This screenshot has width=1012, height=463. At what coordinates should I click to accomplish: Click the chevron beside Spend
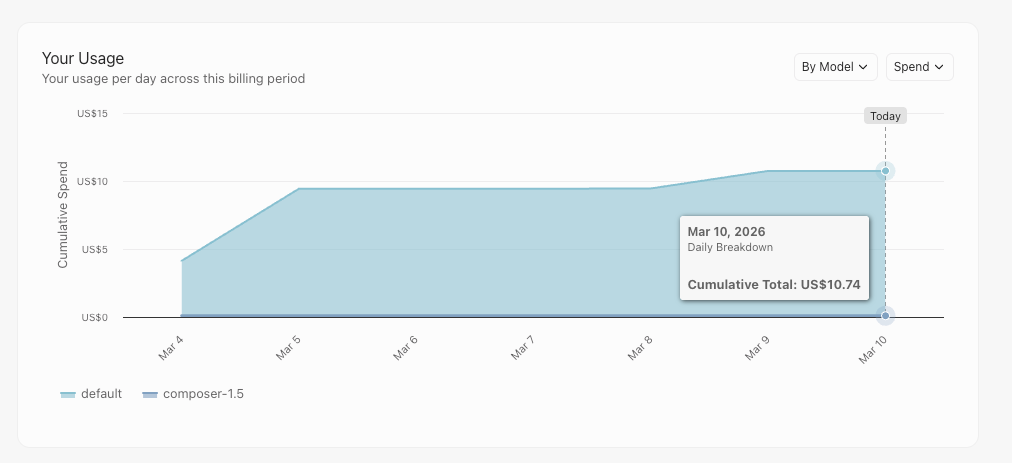point(939,67)
